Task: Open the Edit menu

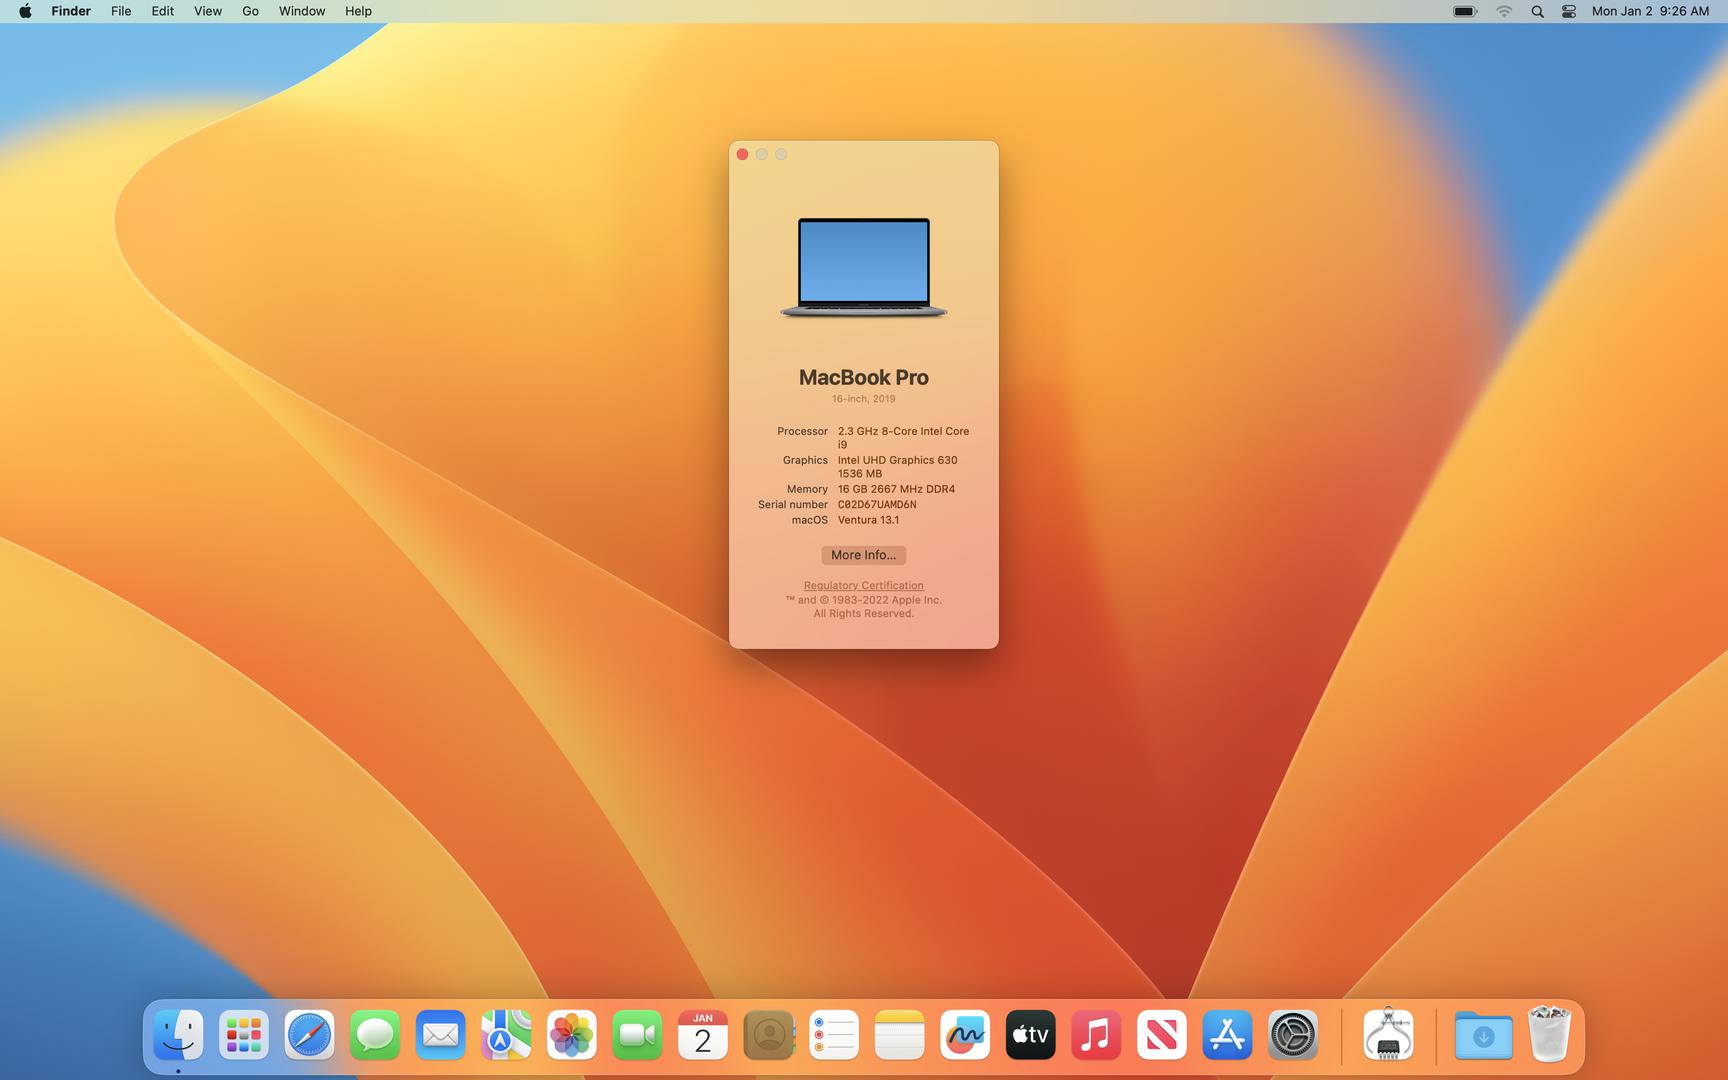Action: coord(162,11)
